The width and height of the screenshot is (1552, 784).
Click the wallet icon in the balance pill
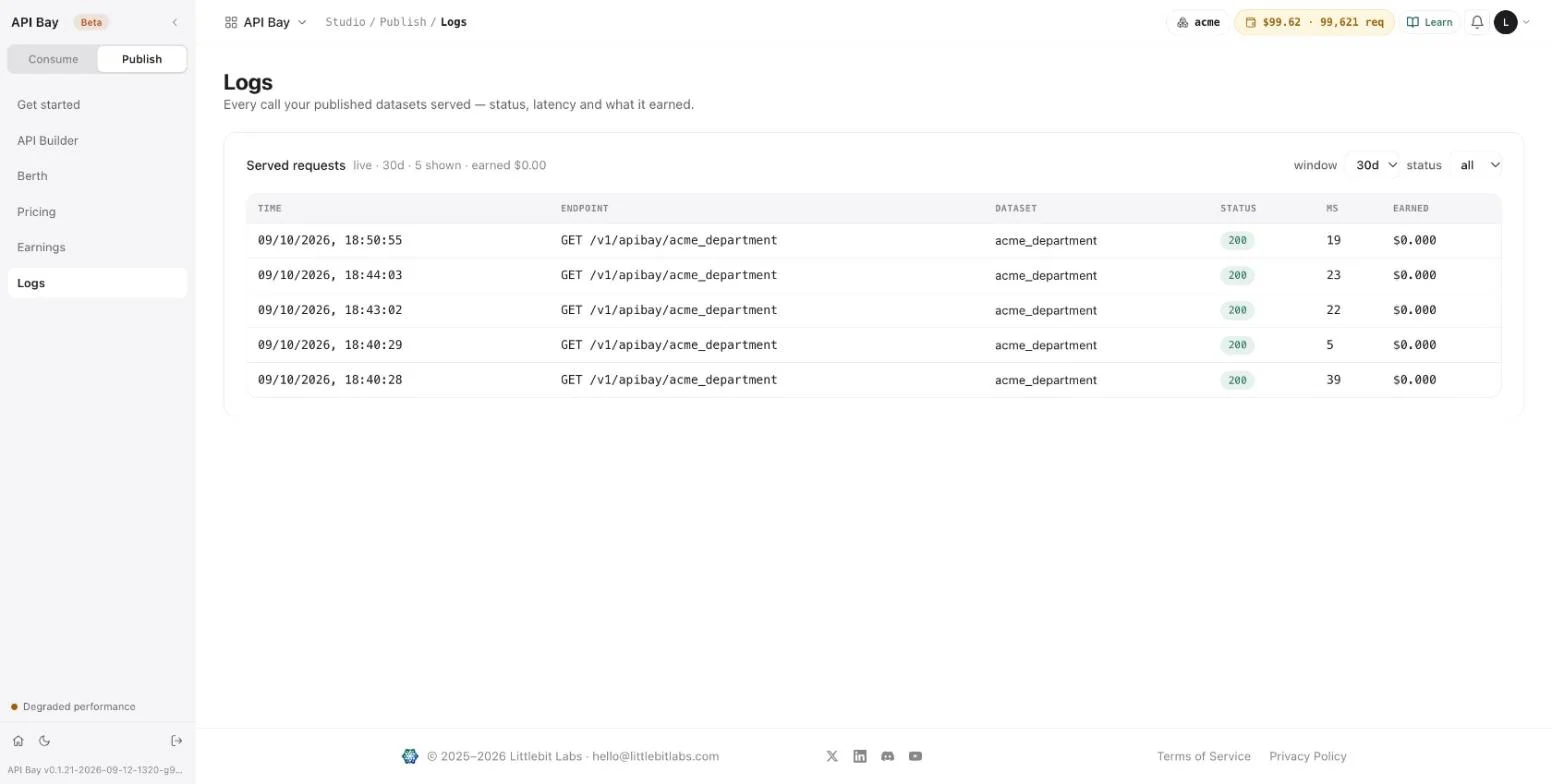(x=1250, y=22)
